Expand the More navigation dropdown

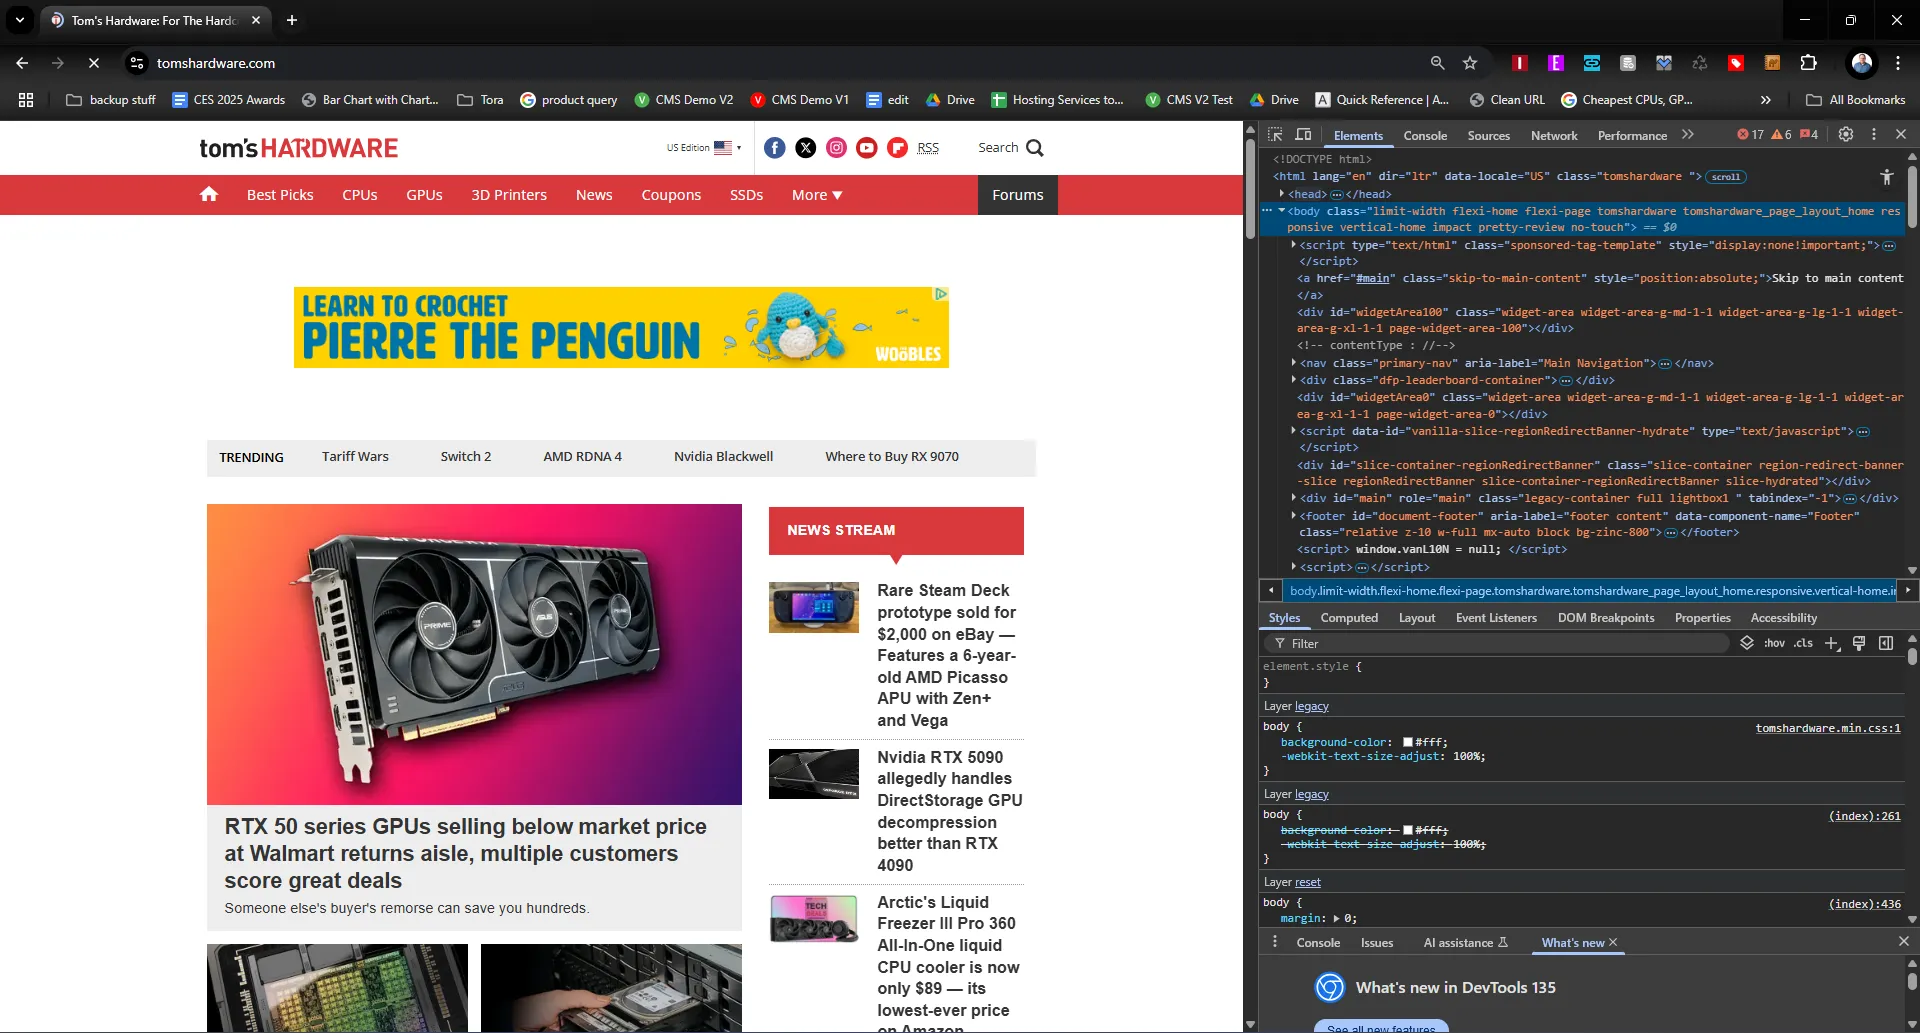click(x=817, y=195)
